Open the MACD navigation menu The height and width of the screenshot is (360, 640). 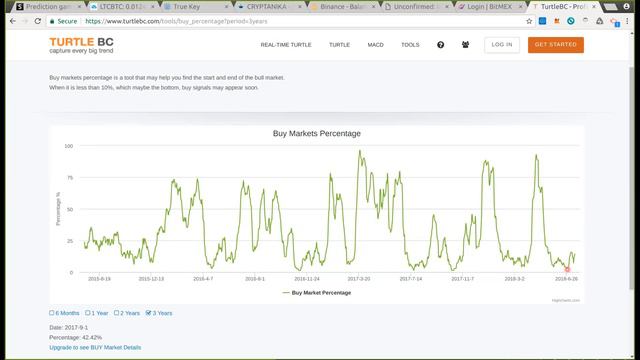pos(376,45)
